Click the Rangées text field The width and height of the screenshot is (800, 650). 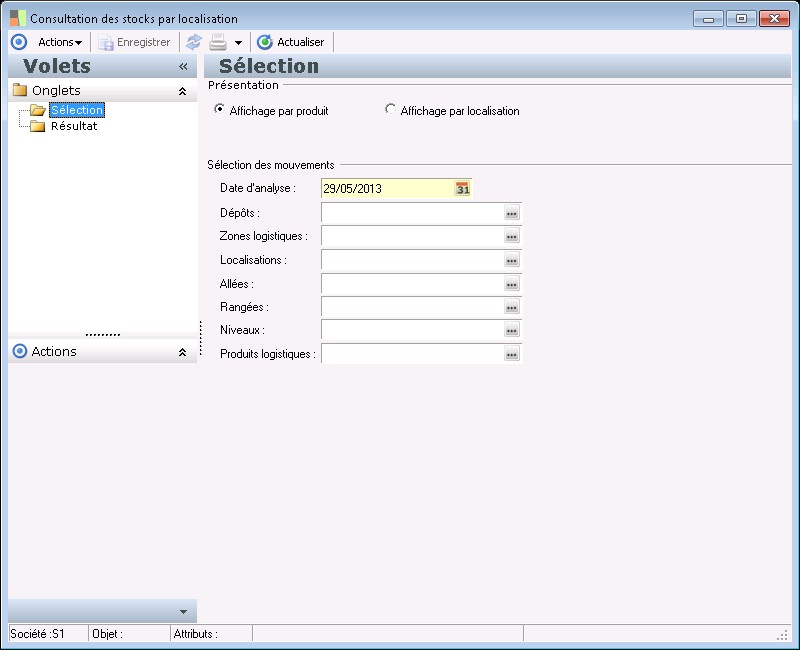[x=412, y=307]
